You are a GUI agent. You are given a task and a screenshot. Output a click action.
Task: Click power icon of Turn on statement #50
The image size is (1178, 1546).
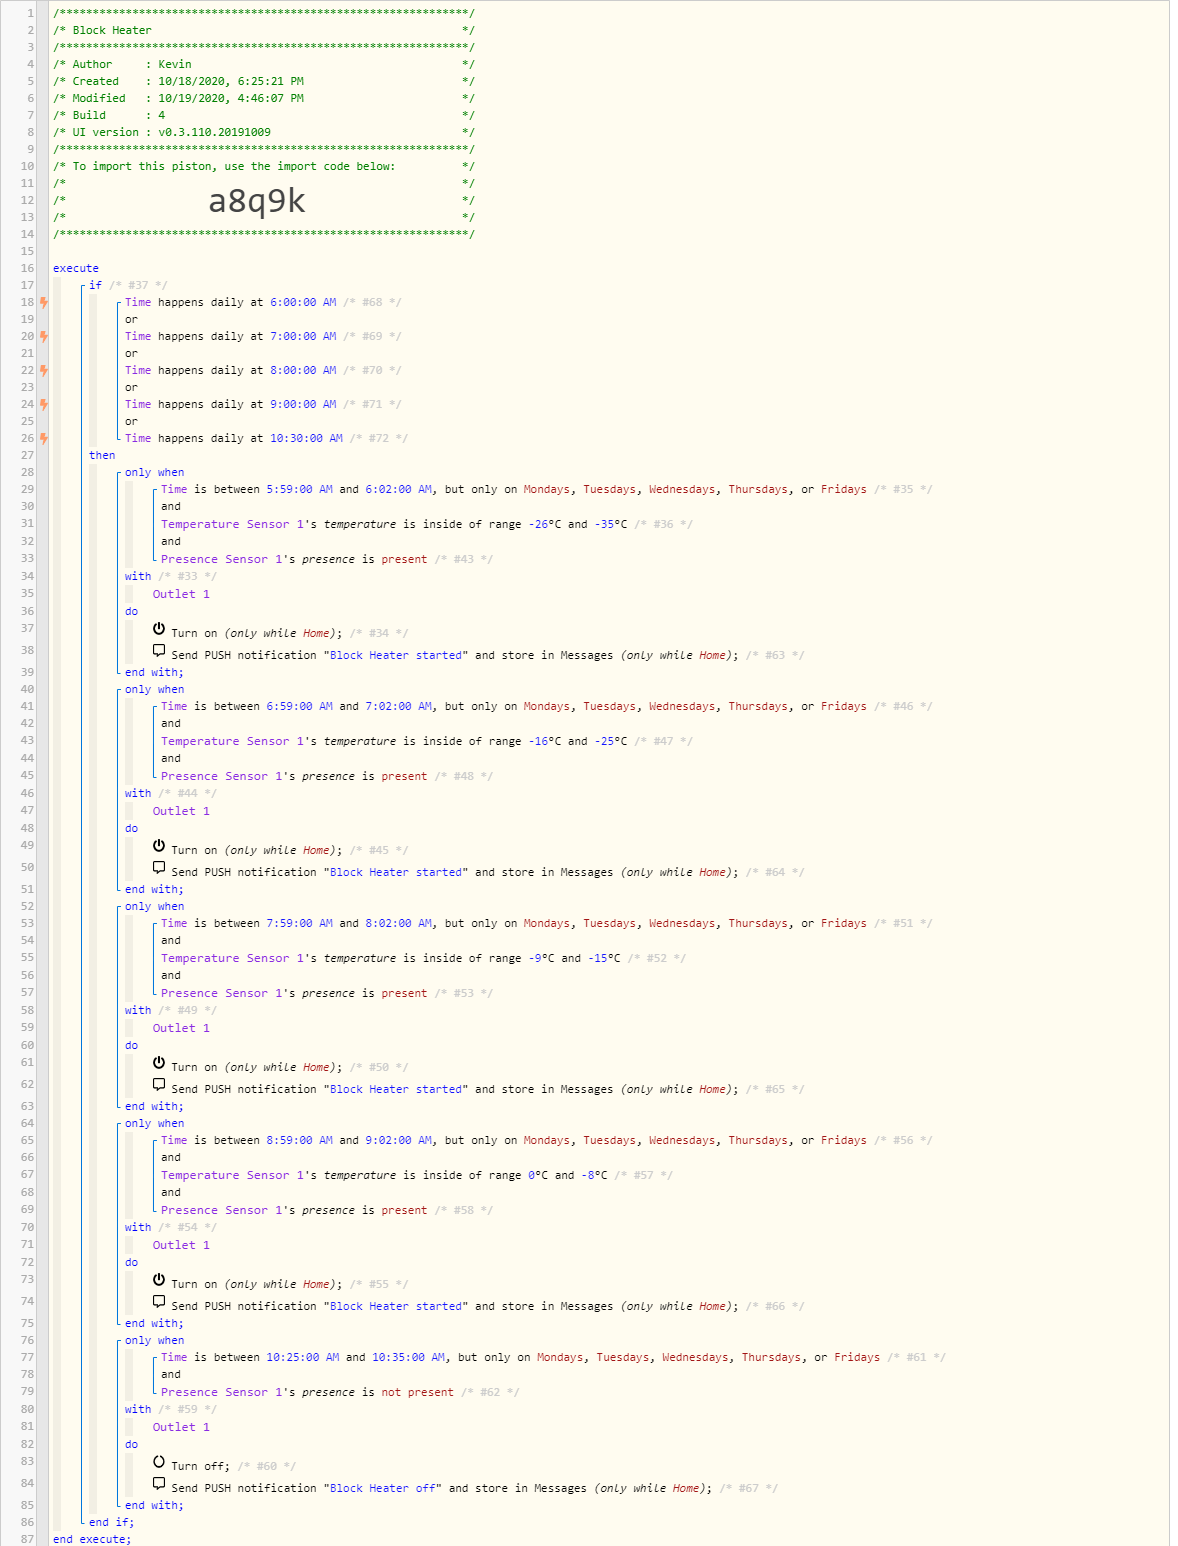coord(159,1063)
